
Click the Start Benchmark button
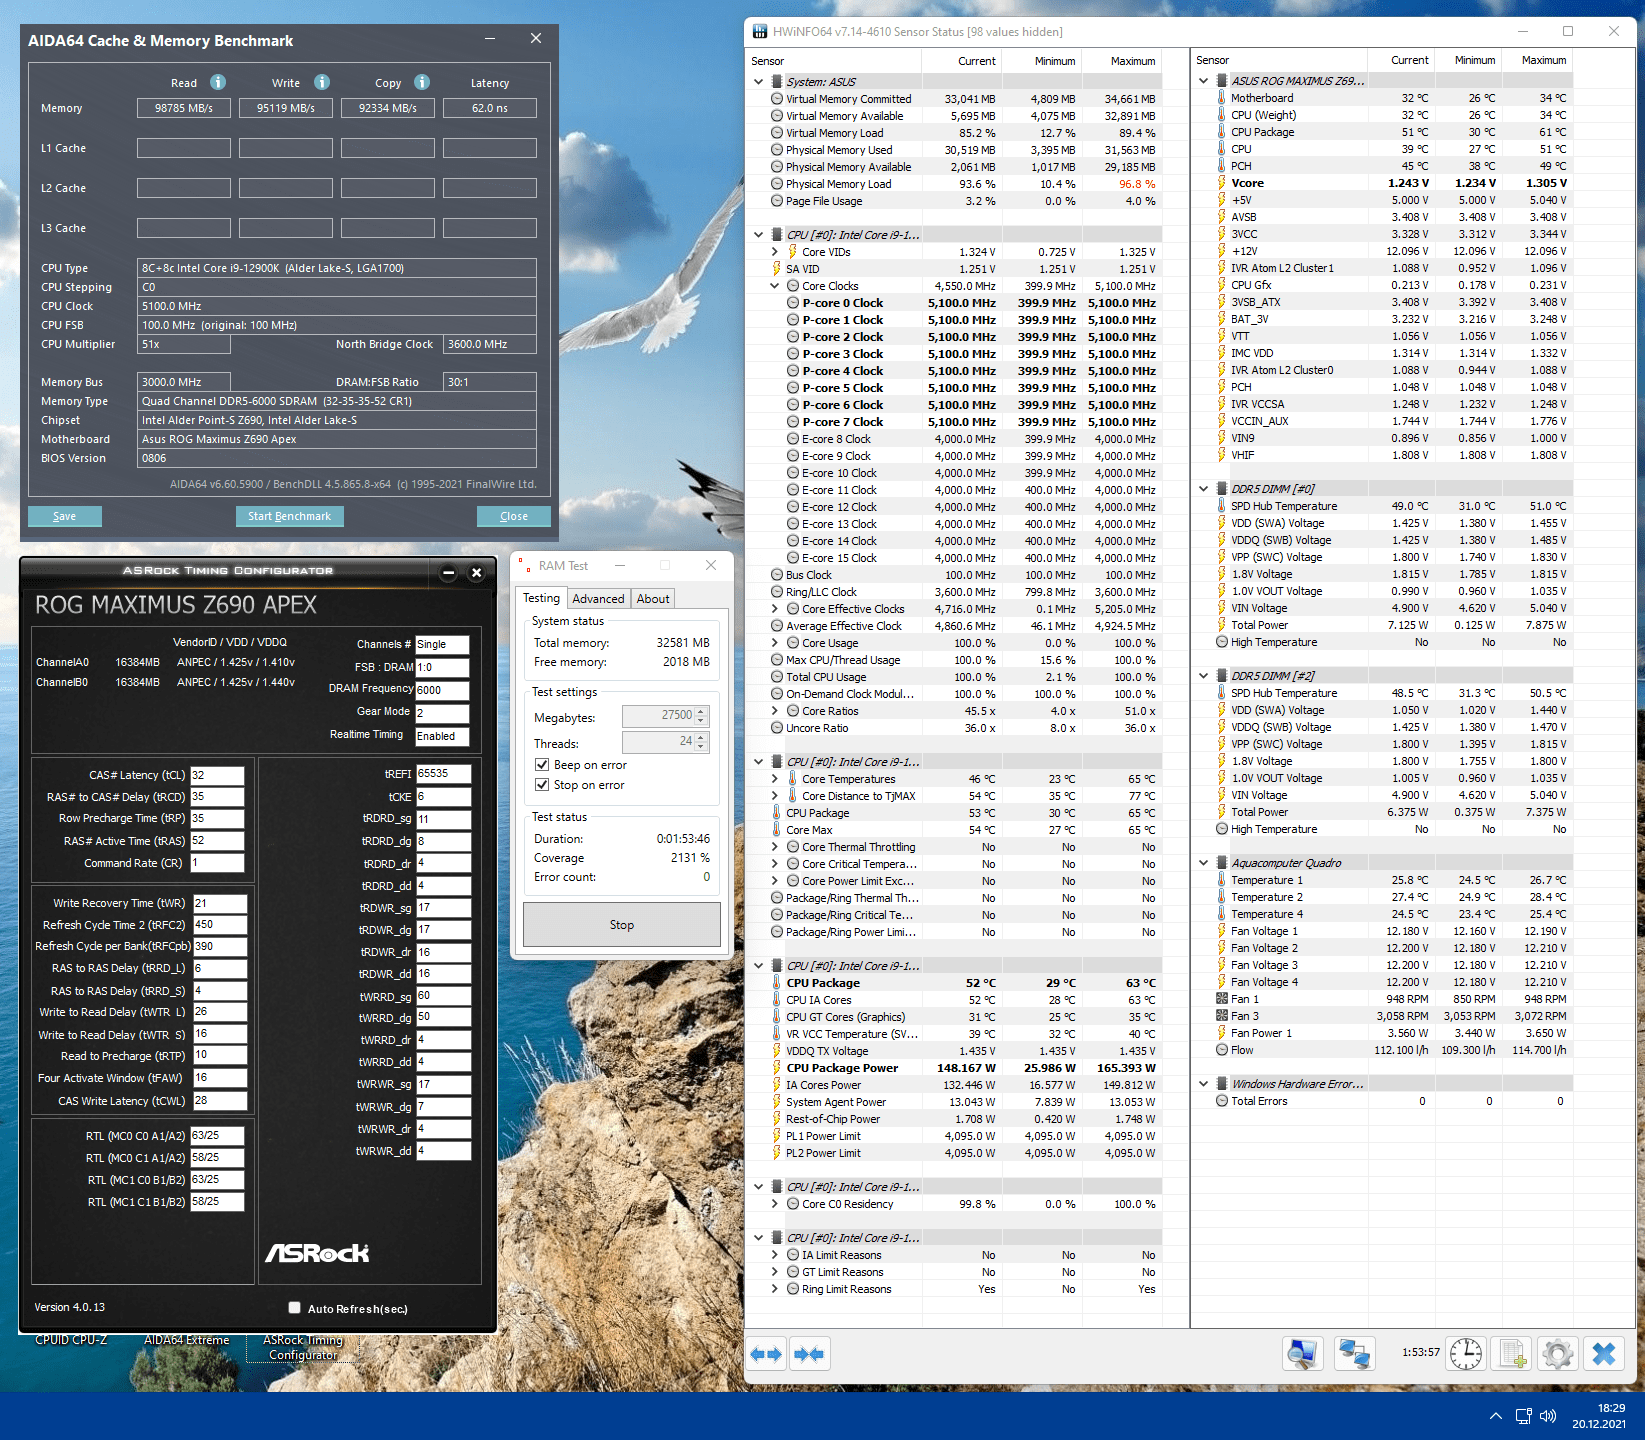290,516
